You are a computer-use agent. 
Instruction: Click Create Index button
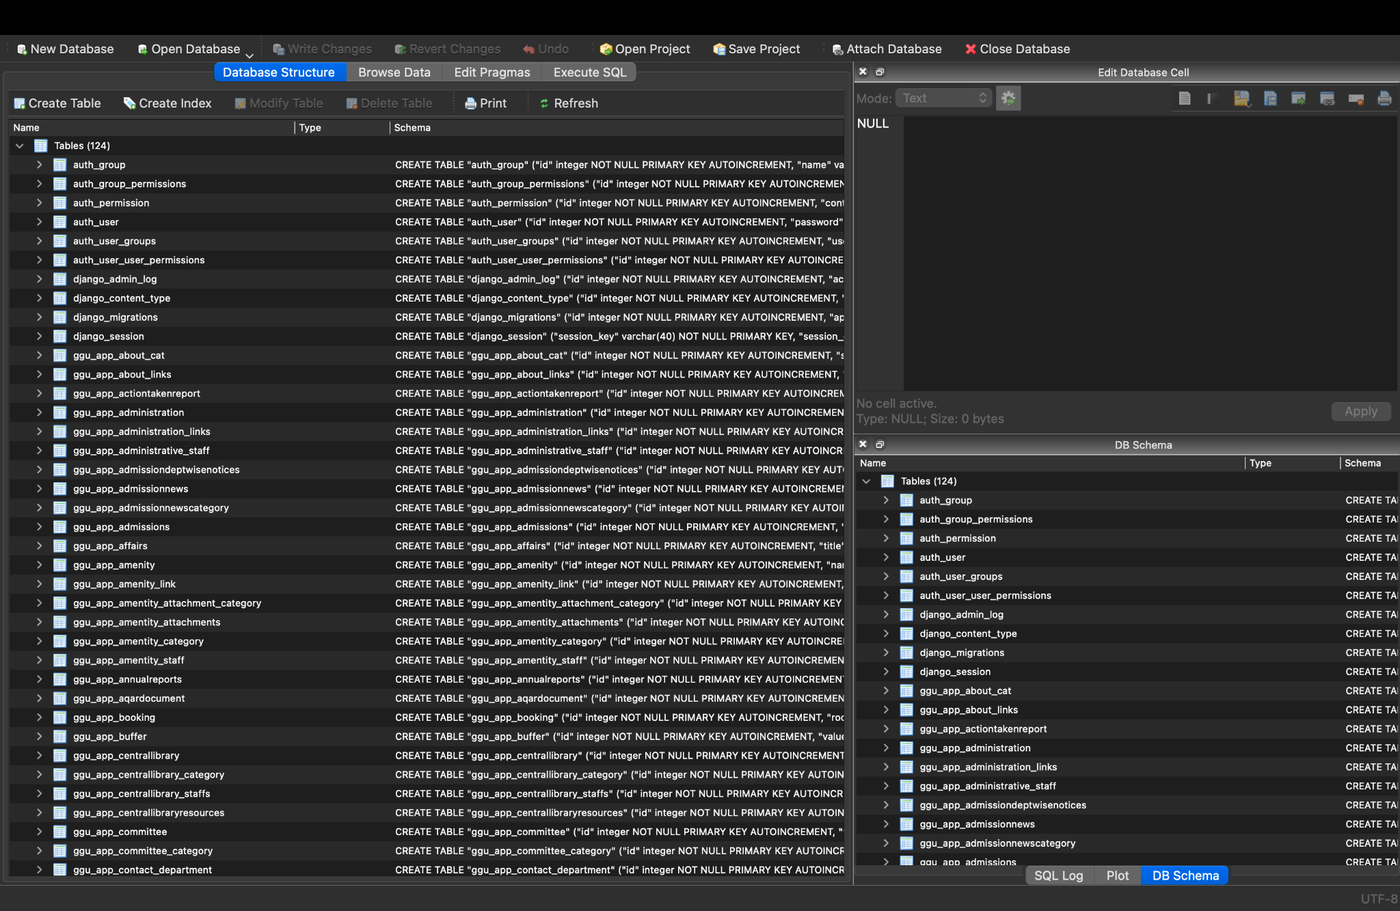tap(167, 103)
